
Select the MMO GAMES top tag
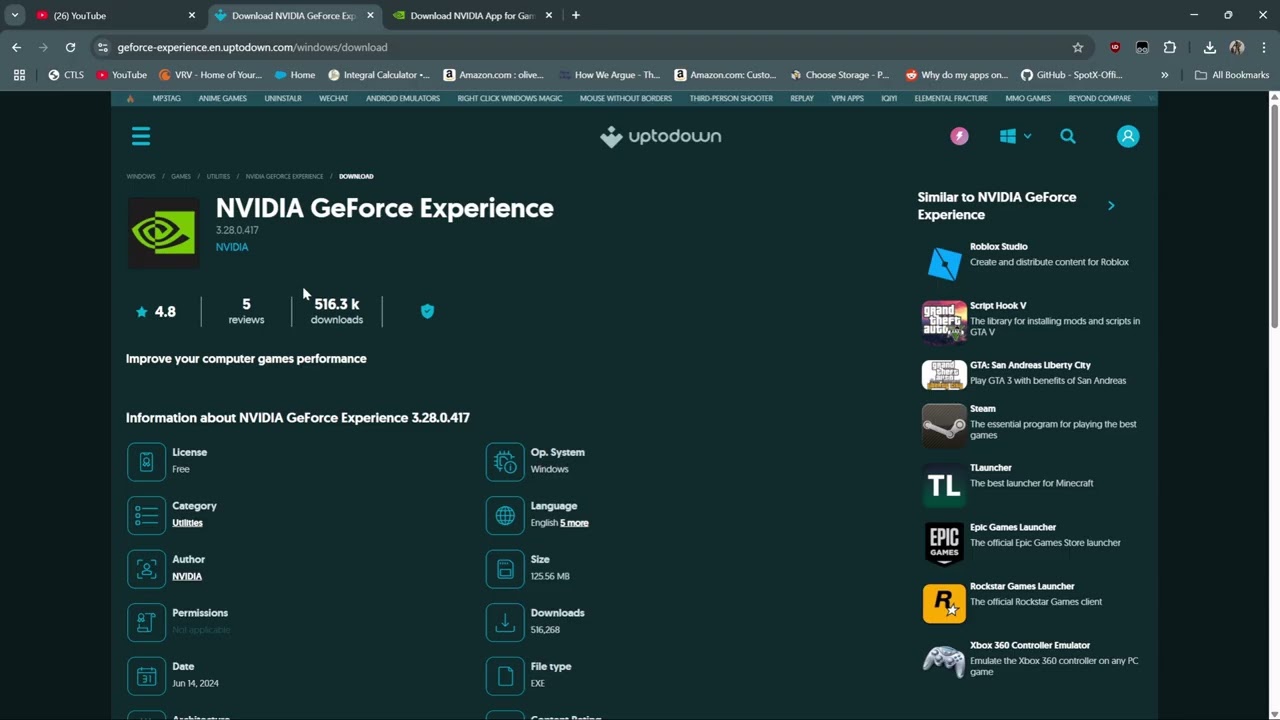click(x=1028, y=99)
